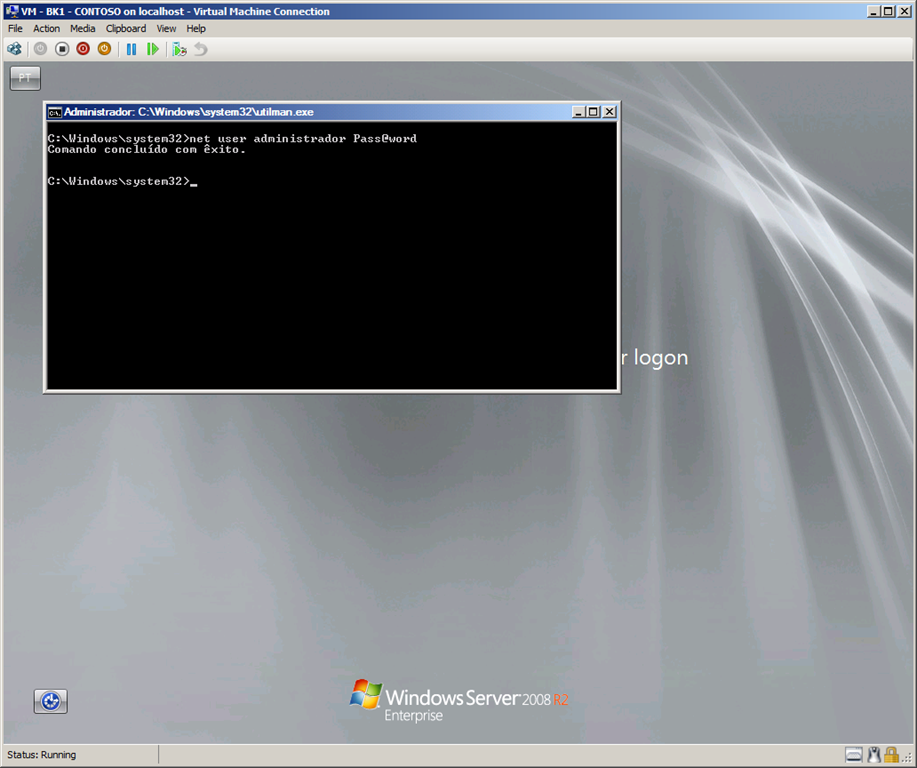The height and width of the screenshot is (768, 917).
Task: Click the keyboard icon in the status bar
Action: [853, 755]
